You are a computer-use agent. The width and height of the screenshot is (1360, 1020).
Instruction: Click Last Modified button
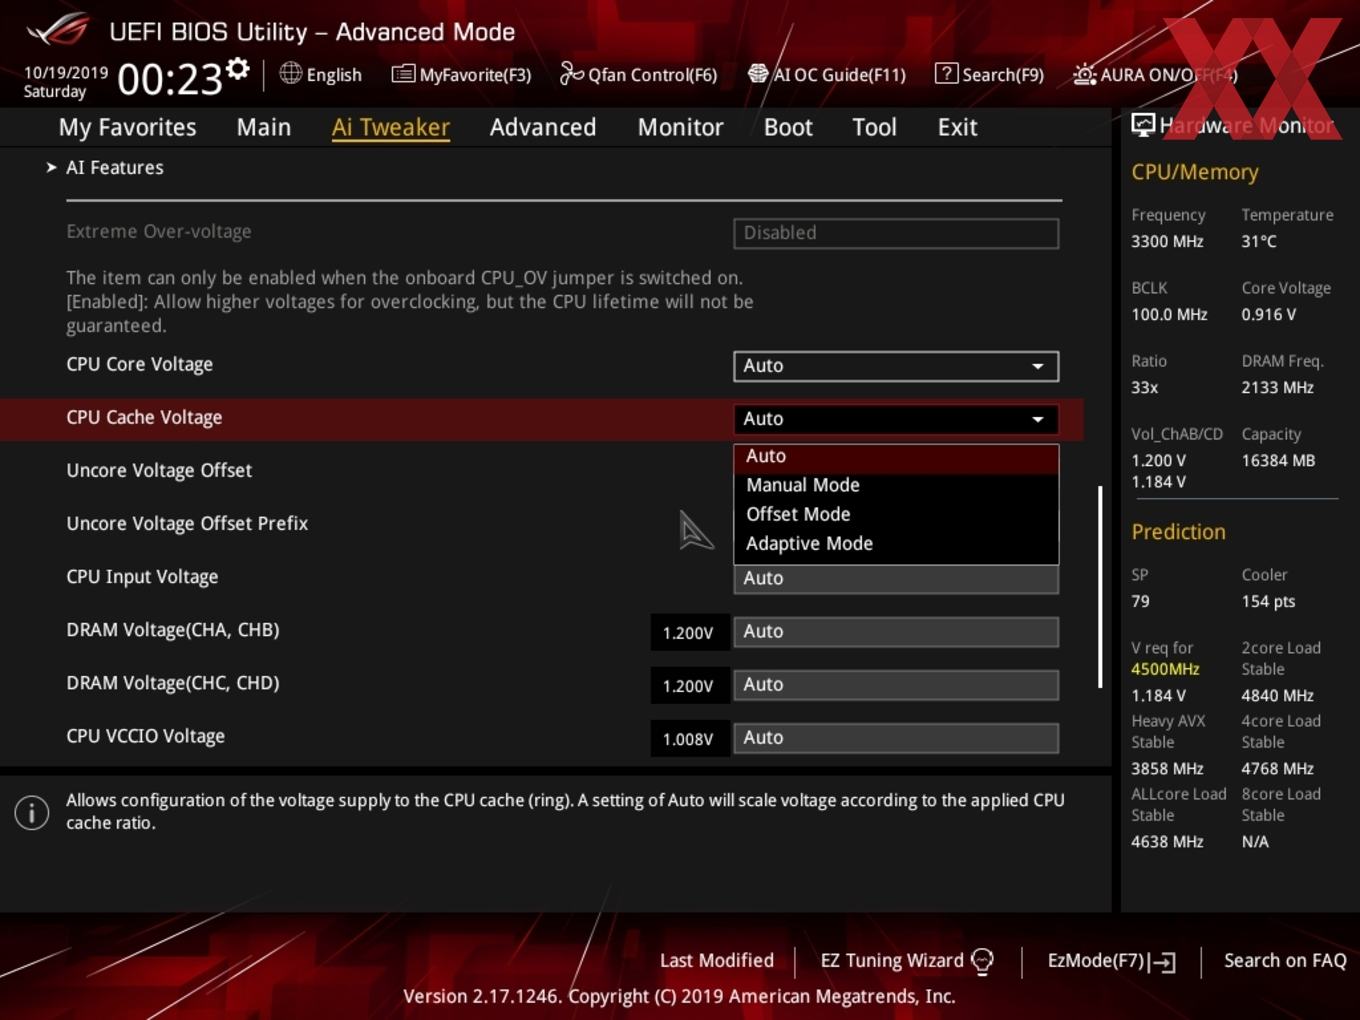click(716, 961)
